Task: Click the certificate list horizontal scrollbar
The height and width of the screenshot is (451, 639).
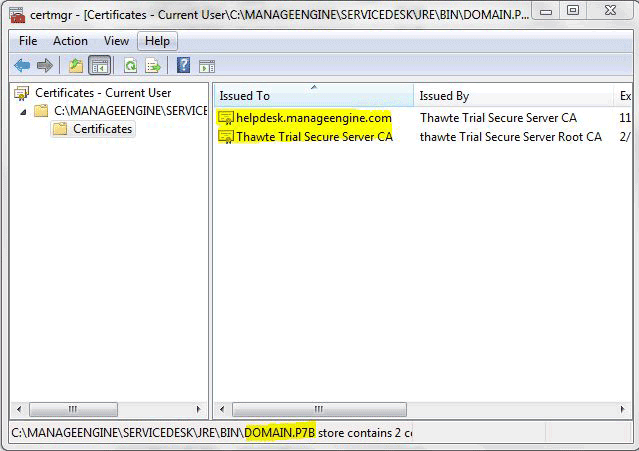Action: tap(320, 410)
